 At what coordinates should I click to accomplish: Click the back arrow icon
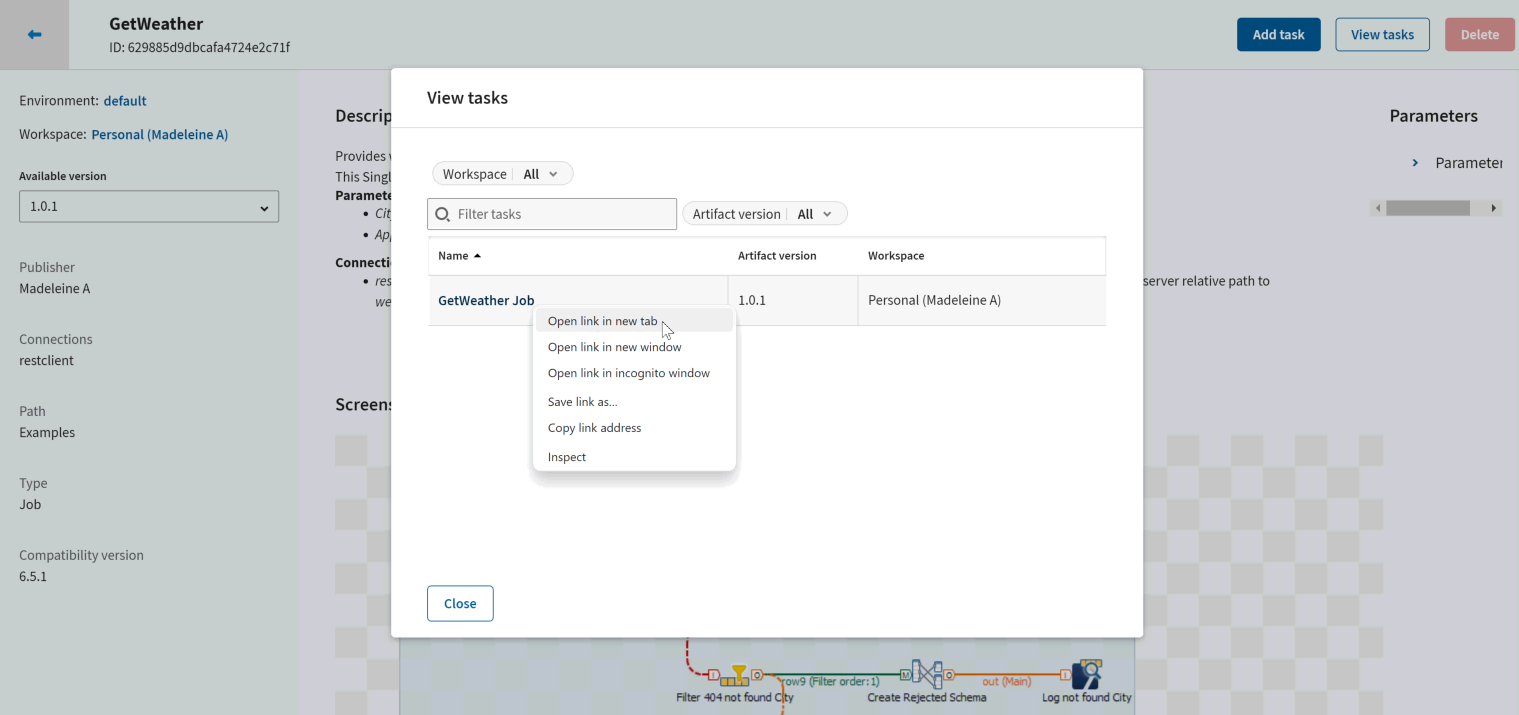pos(35,35)
